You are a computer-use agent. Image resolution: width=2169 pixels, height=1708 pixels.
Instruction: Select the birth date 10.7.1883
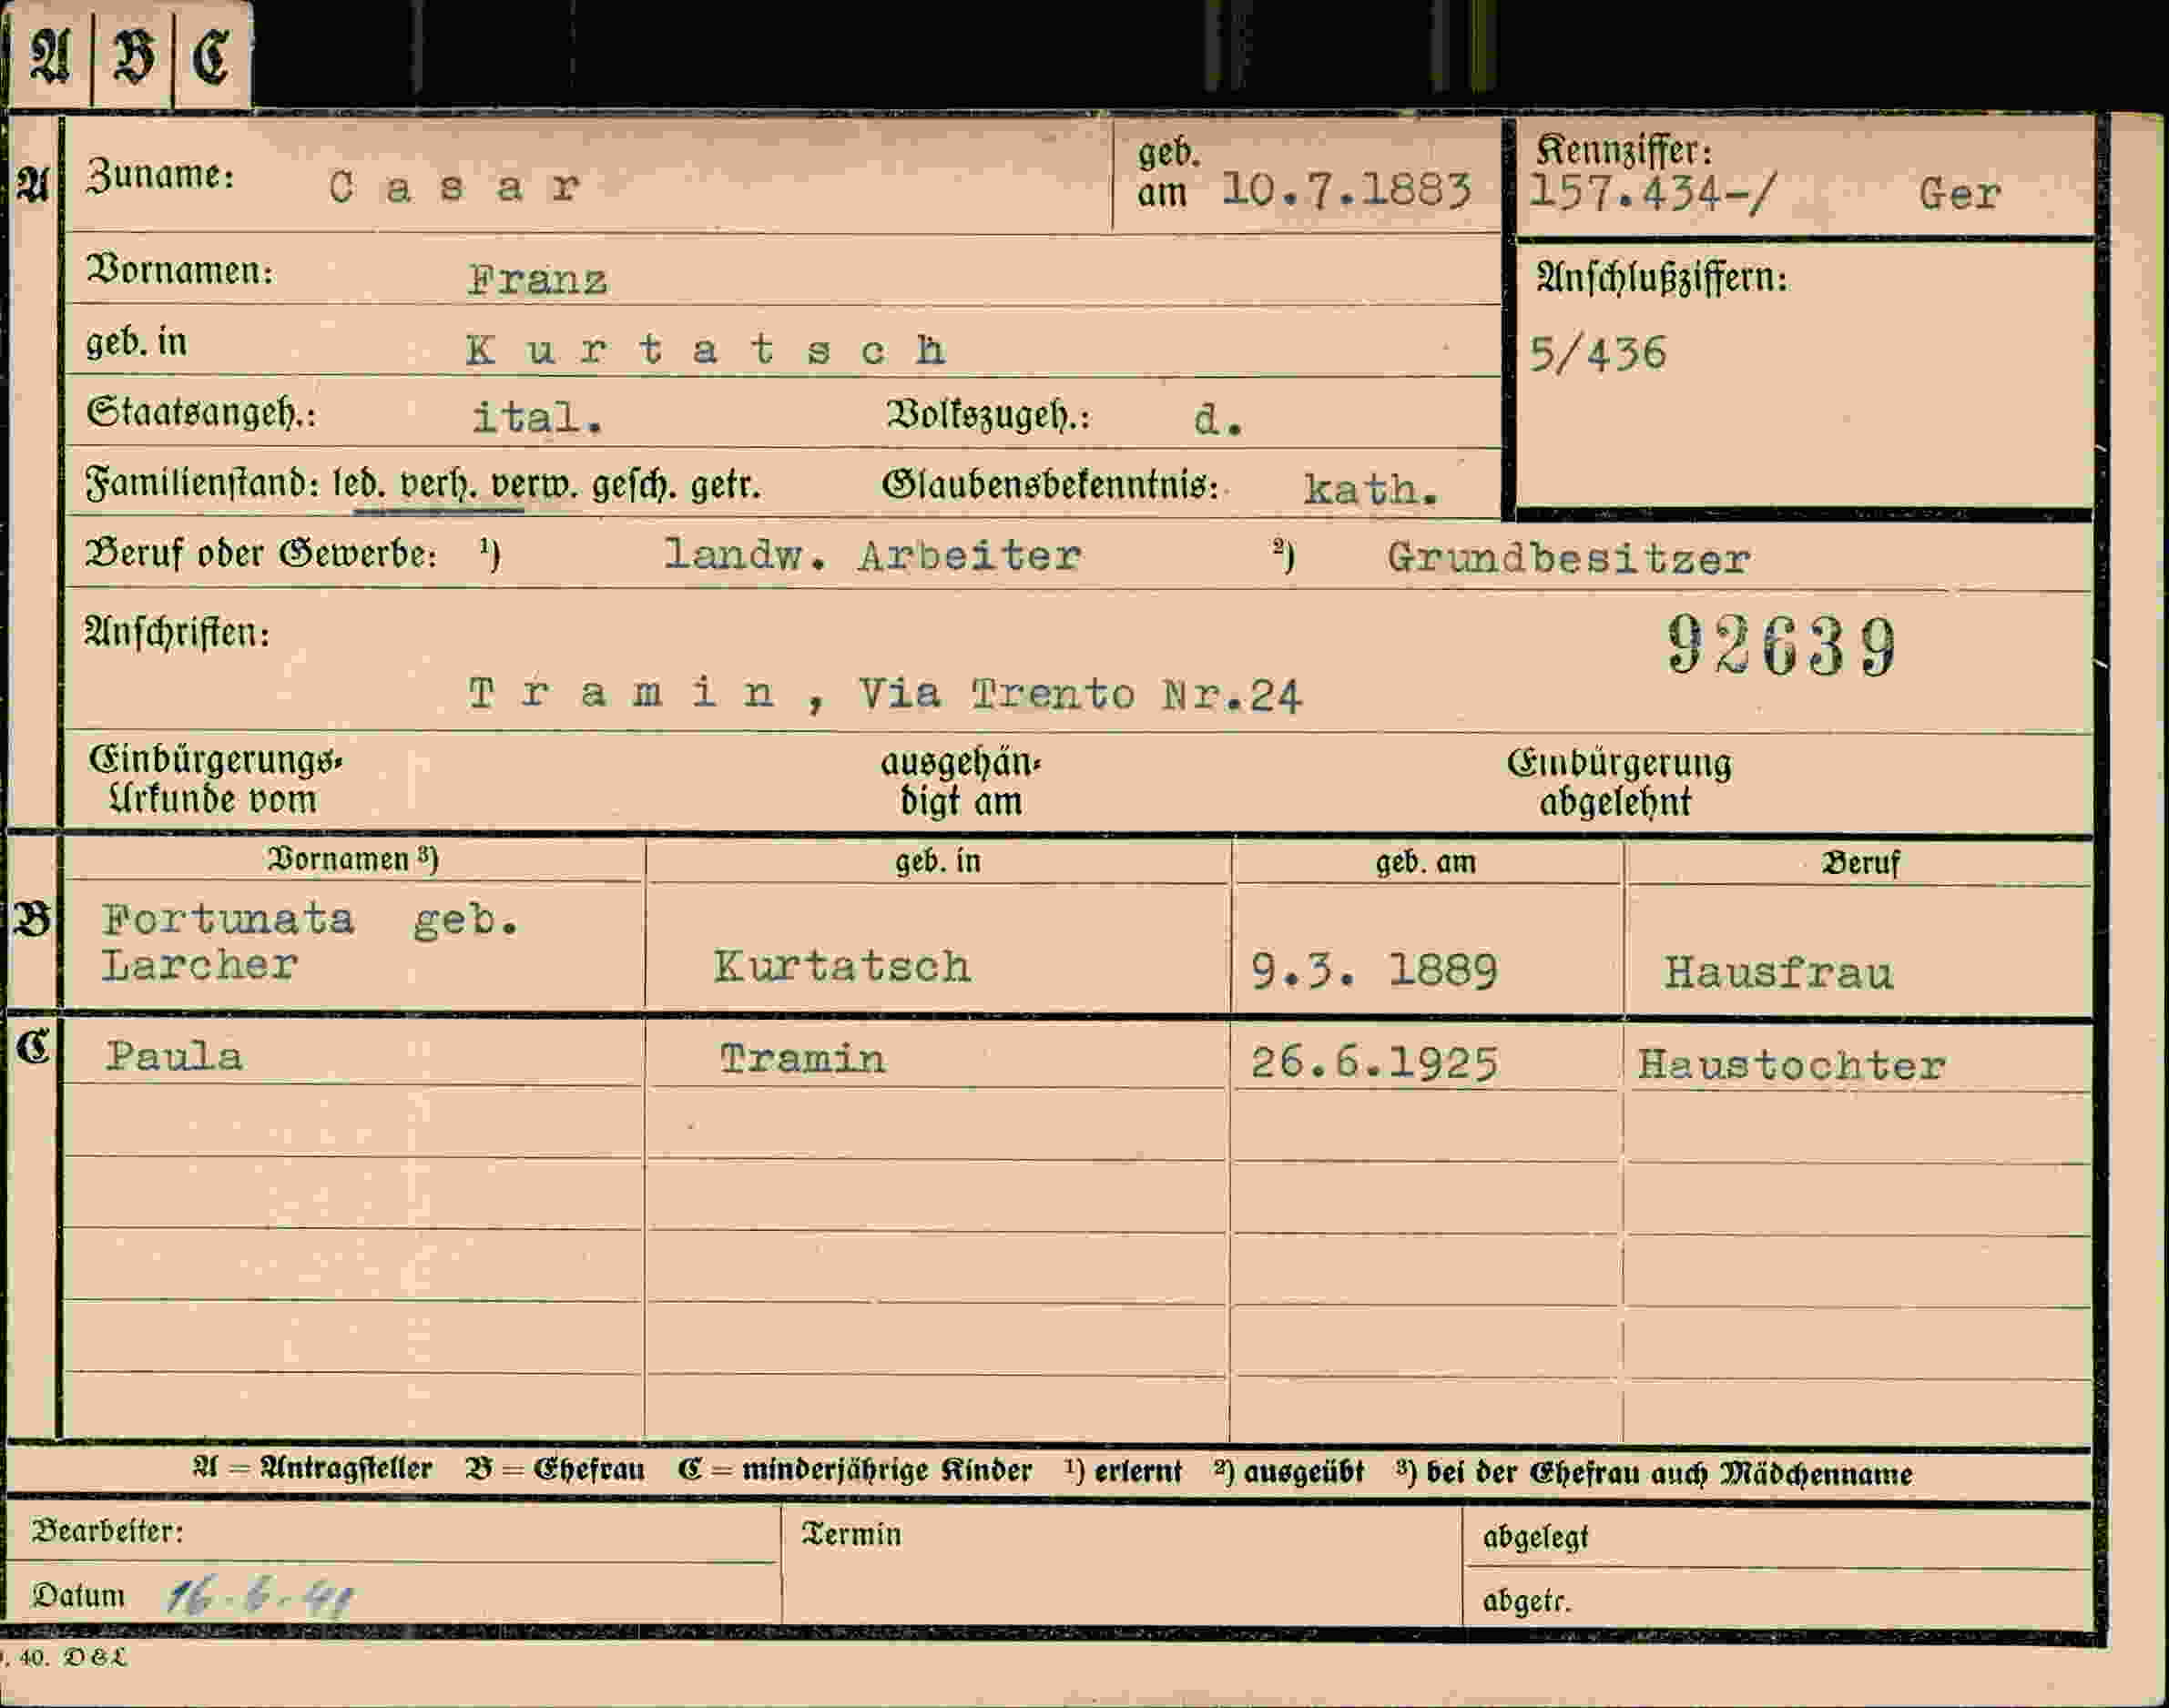click(1346, 189)
